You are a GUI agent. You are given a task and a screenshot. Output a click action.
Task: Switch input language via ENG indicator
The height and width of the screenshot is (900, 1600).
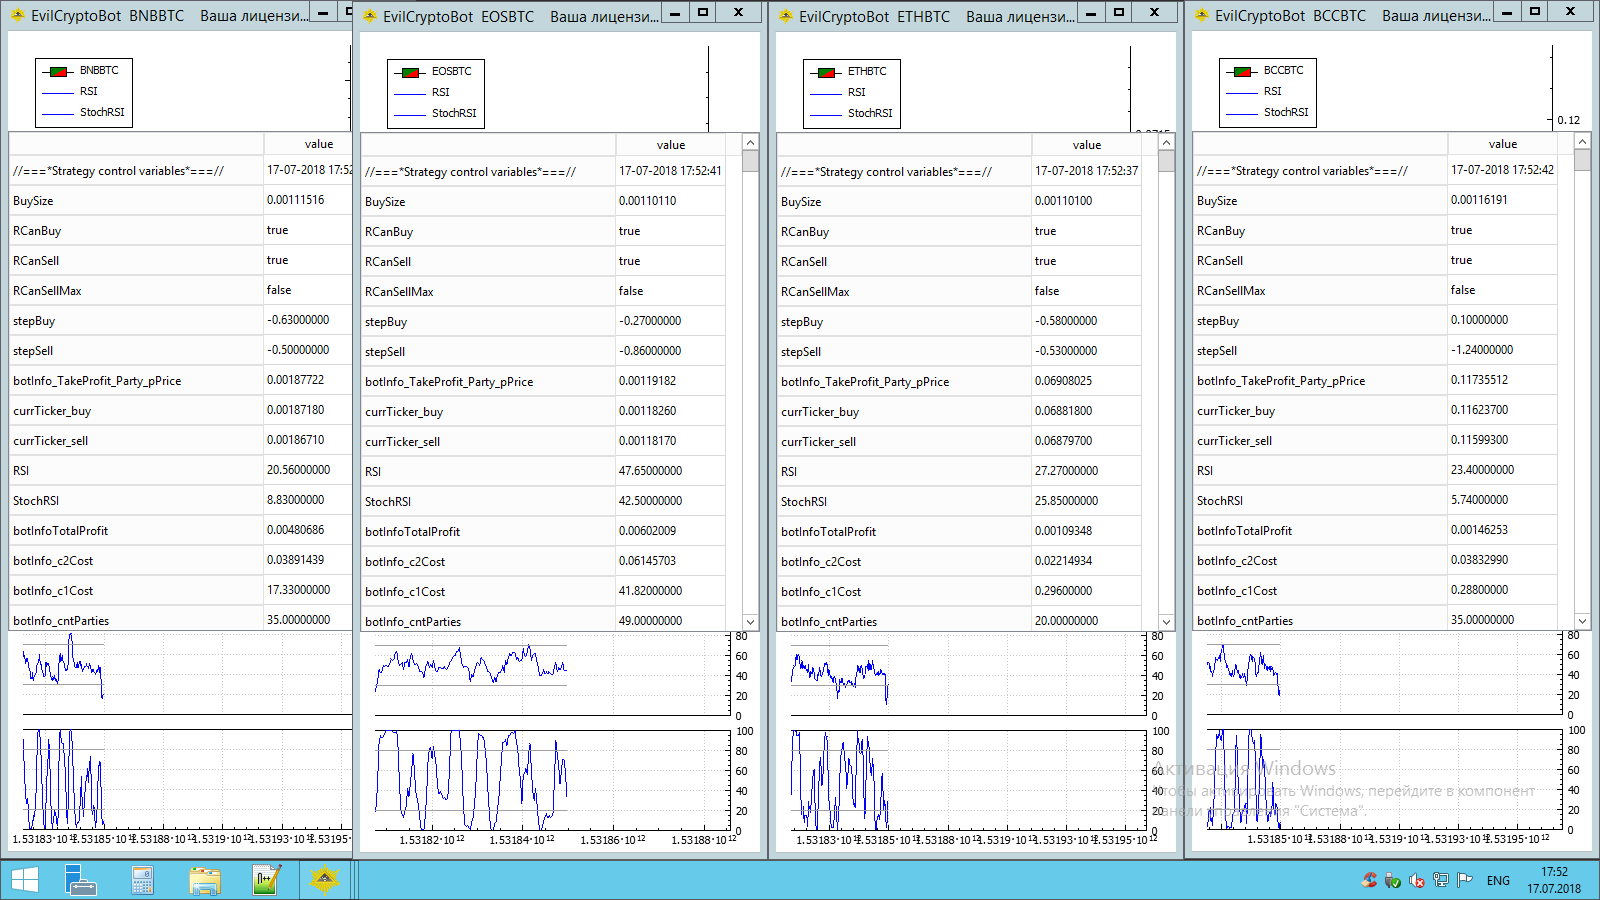coord(1498,880)
